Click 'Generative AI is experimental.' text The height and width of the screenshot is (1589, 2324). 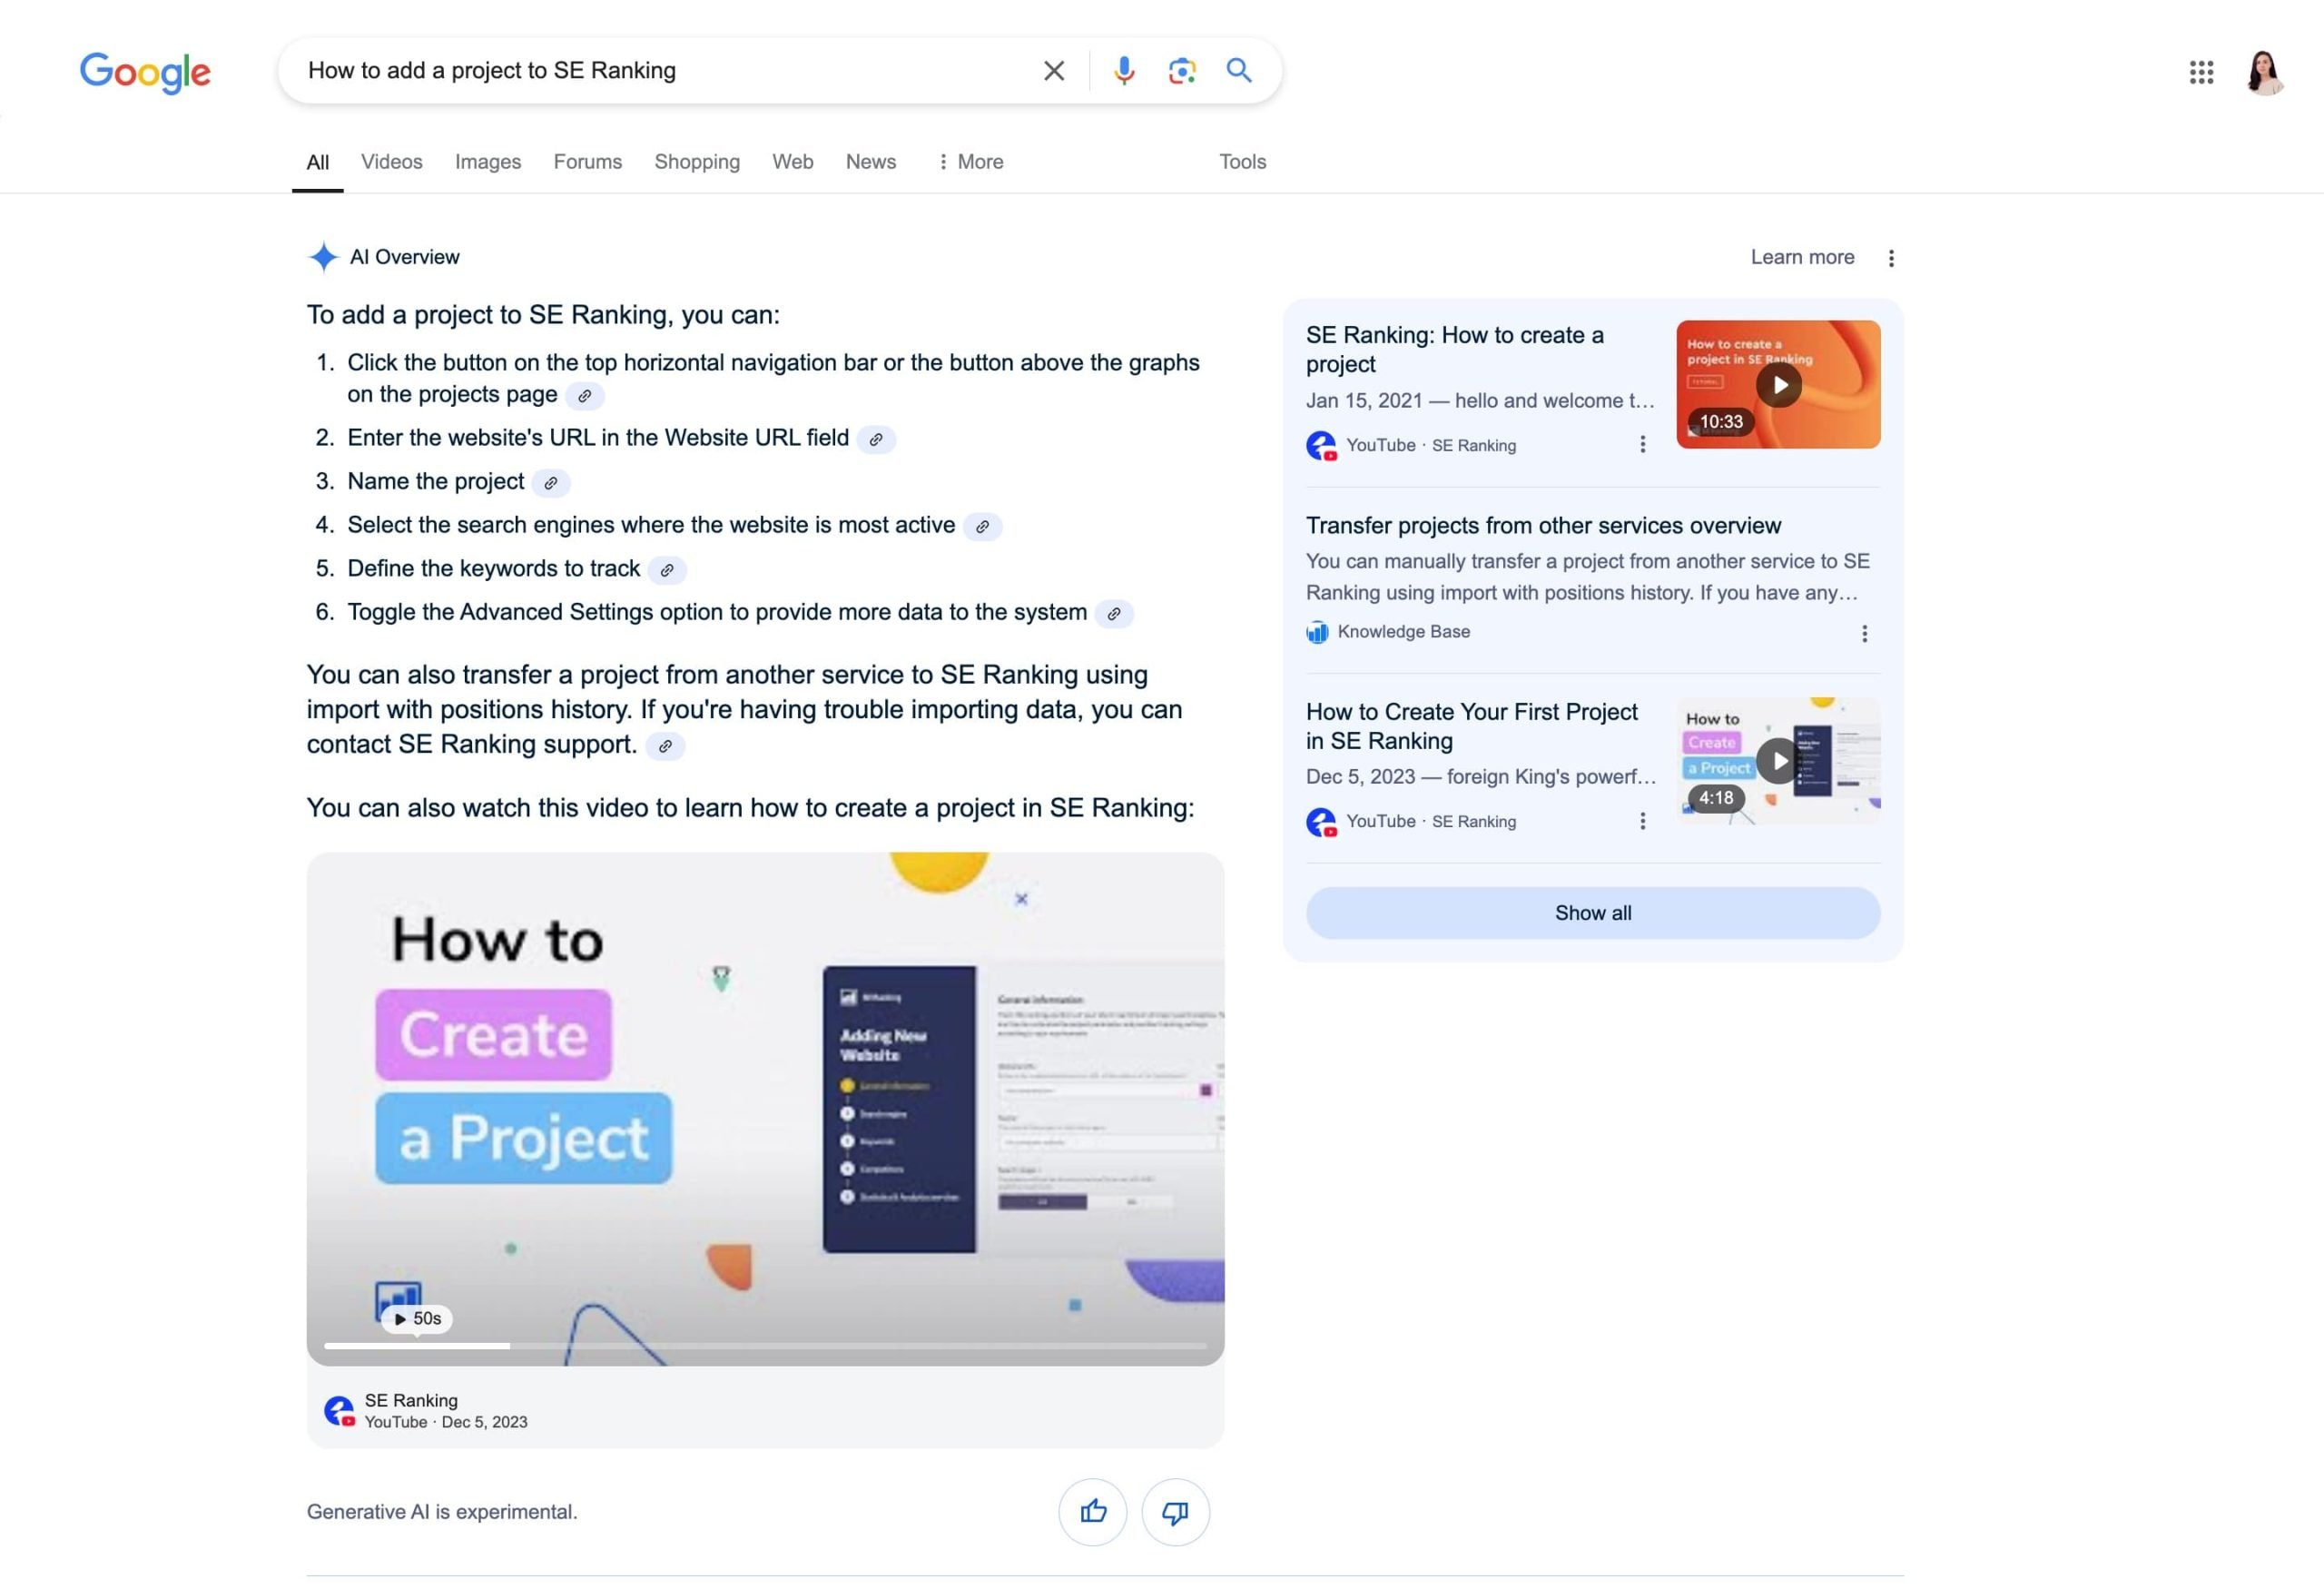pyautogui.click(x=442, y=1512)
